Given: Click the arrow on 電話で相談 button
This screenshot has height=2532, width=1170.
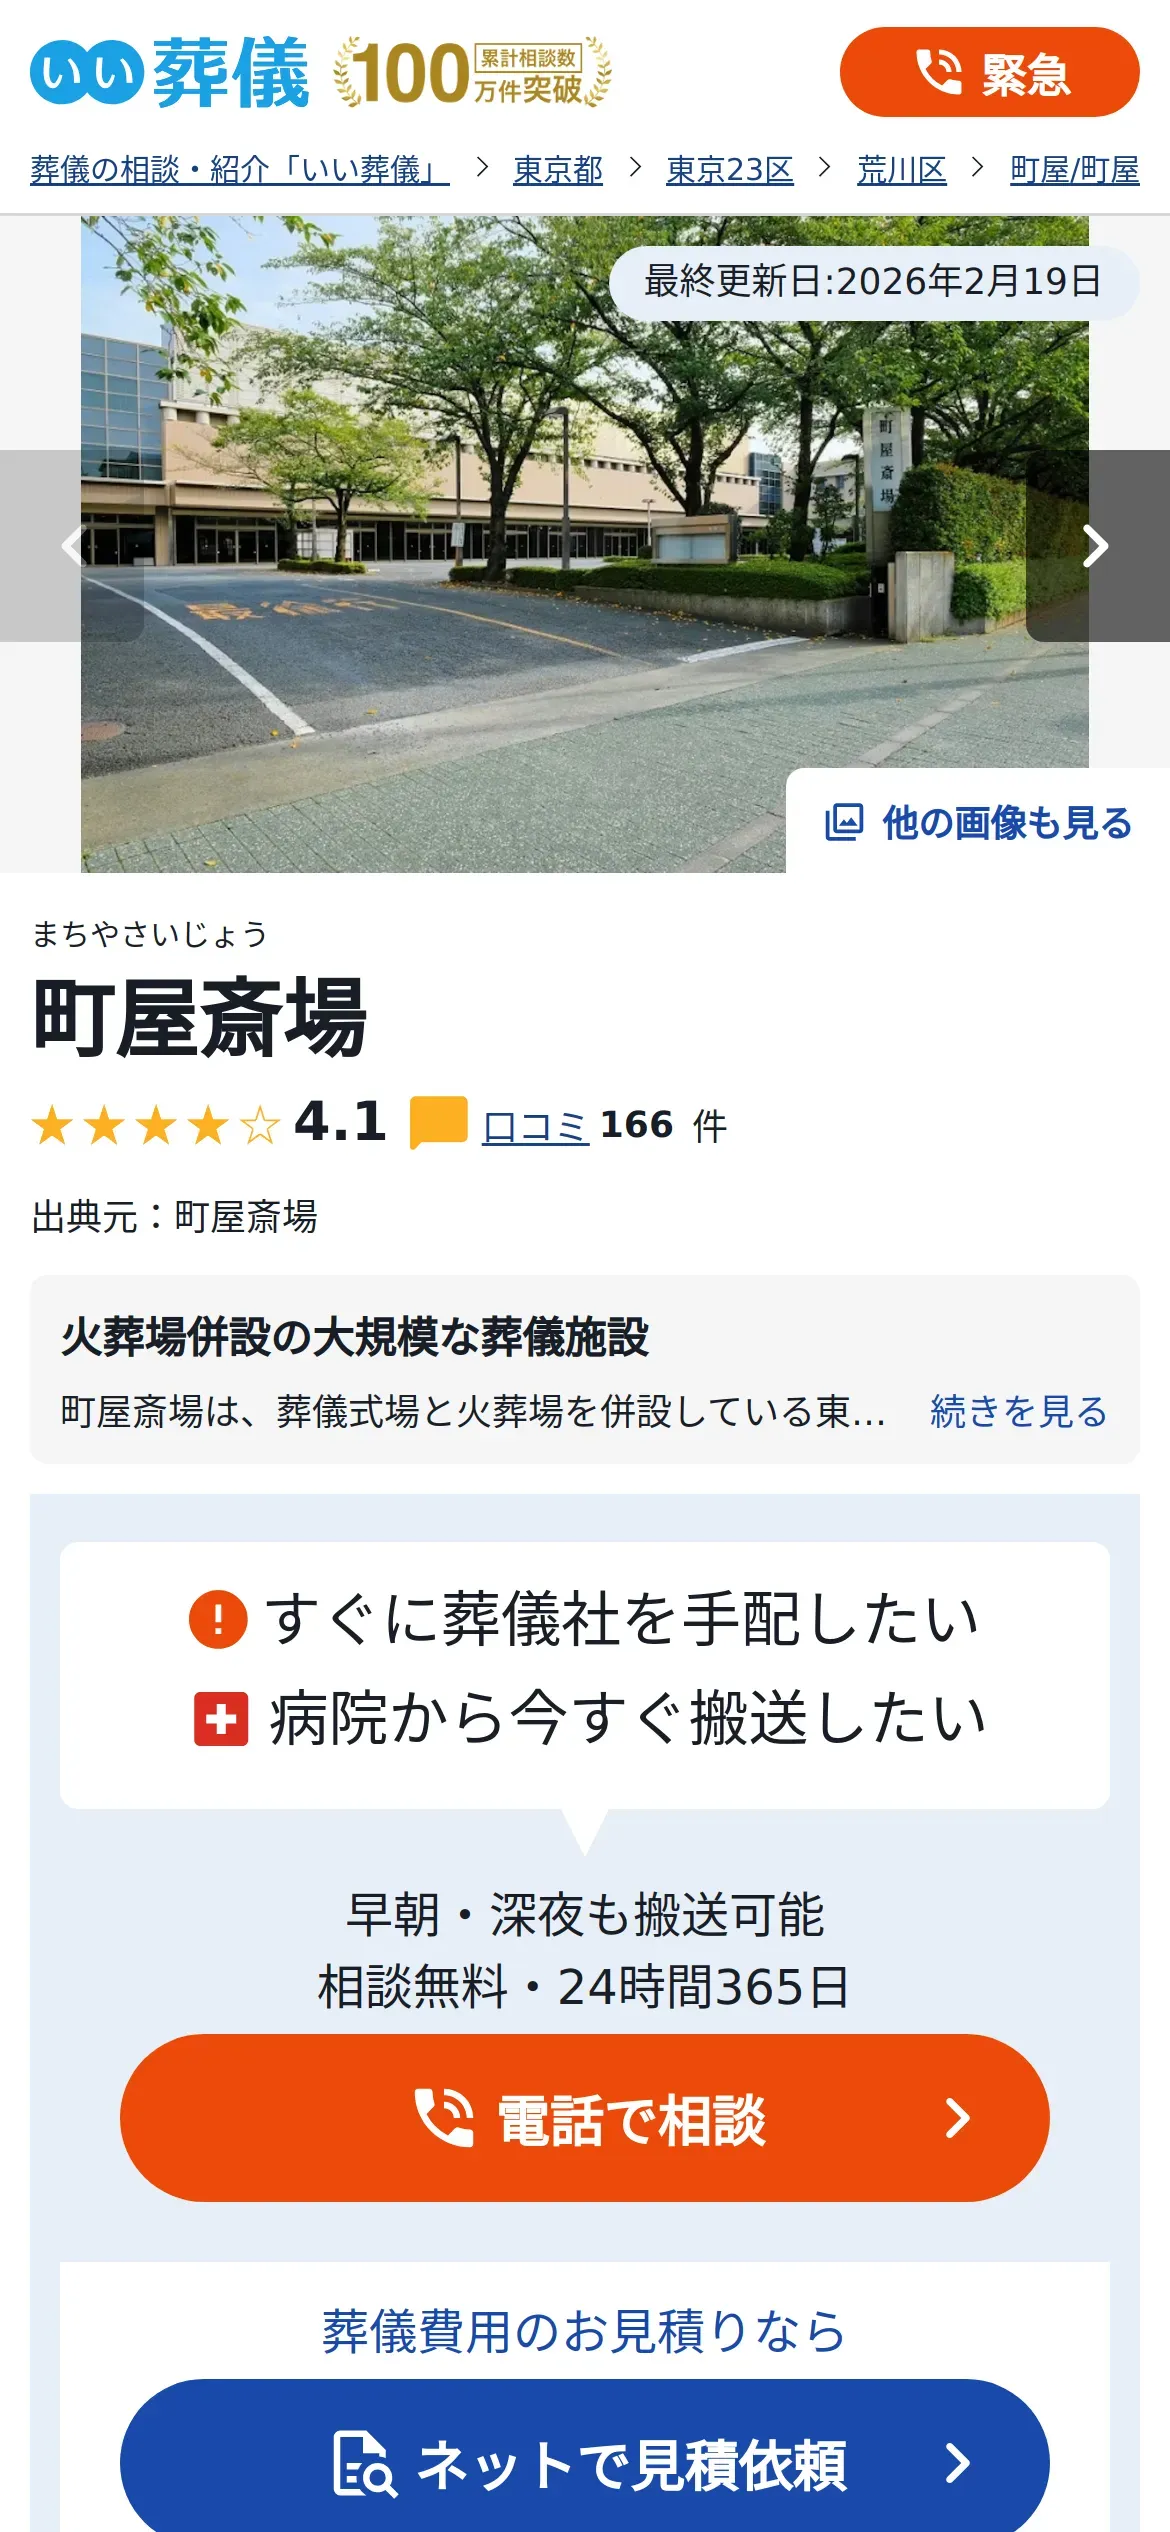Looking at the screenshot, I should (x=958, y=2118).
